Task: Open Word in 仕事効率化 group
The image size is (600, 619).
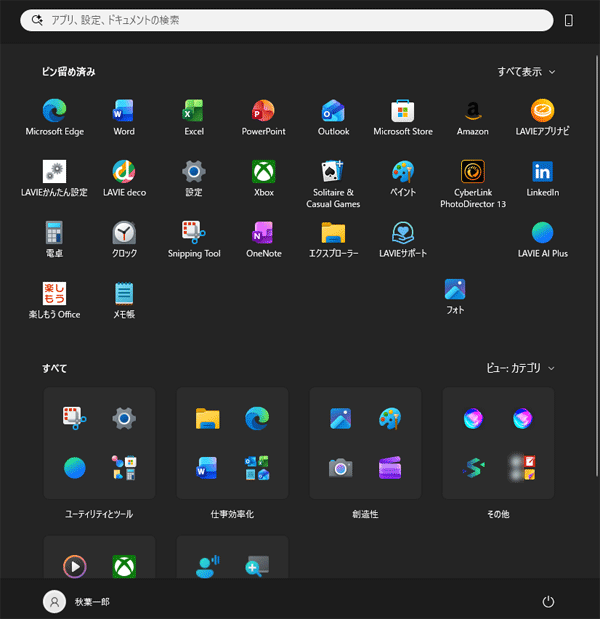Action: click(x=207, y=468)
